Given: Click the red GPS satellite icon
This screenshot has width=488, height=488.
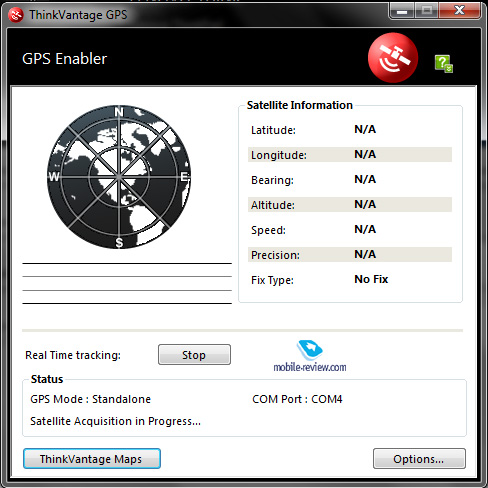Looking at the screenshot, I should pyautogui.click(x=393, y=58).
